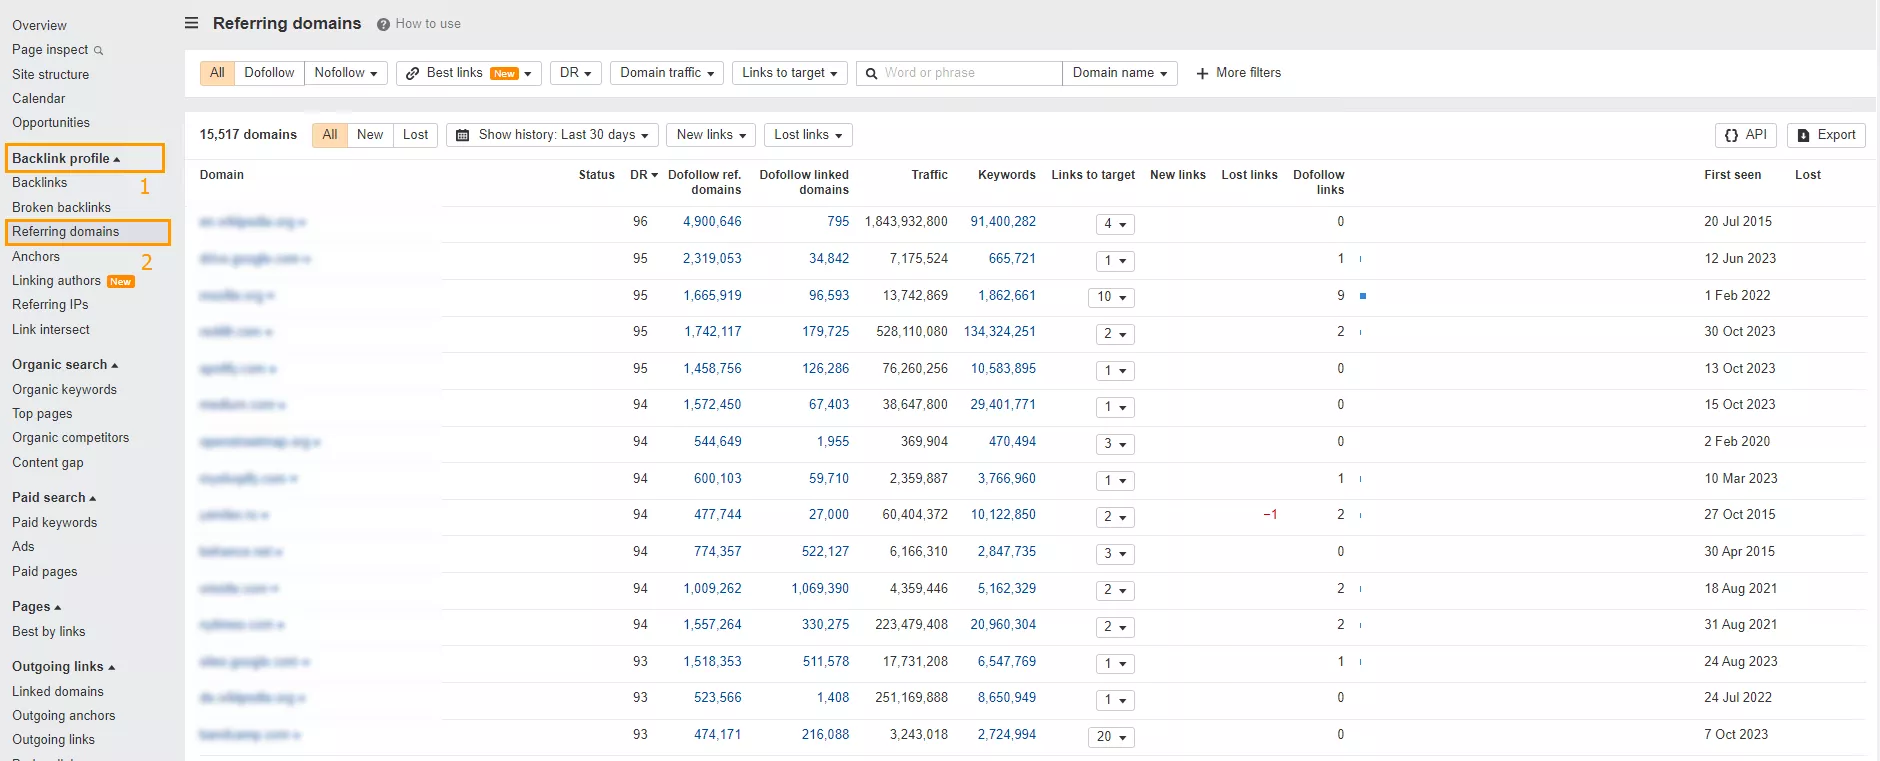Open Paid keywords in sidebar
Screen dimensions: 1880x761
point(54,523)
